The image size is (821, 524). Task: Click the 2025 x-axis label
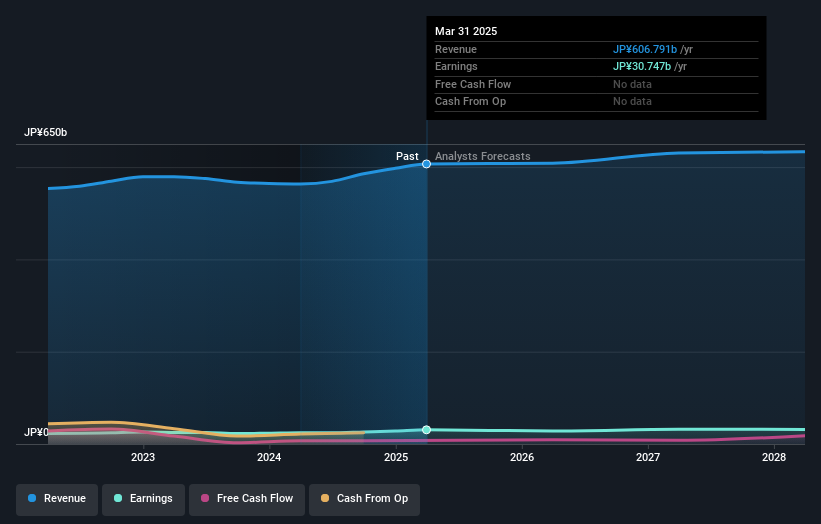coord(396,457)
